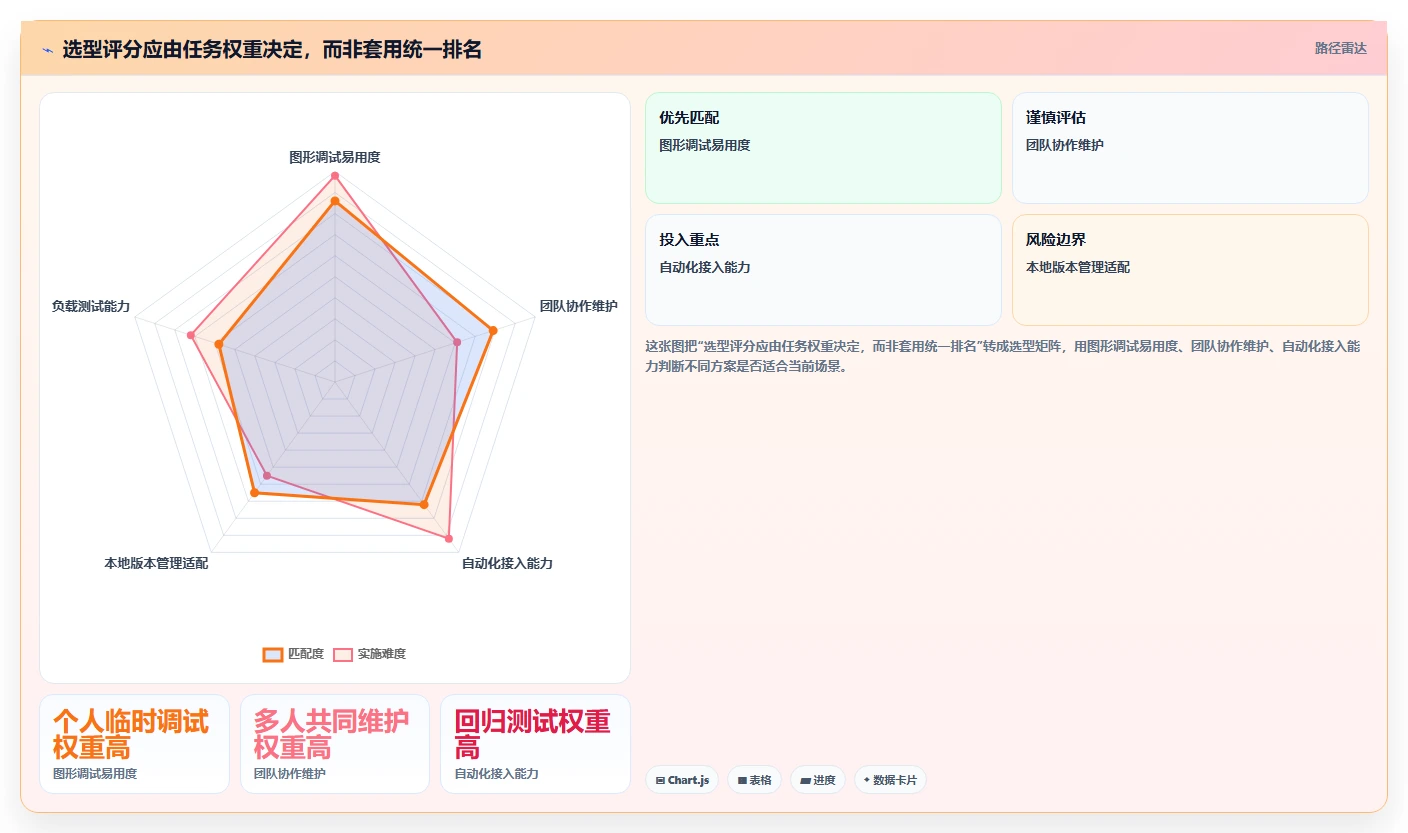Click the 图形调试易用度 radar axis label
Viewport: 1408px width, 833px height.
[335, 157]
